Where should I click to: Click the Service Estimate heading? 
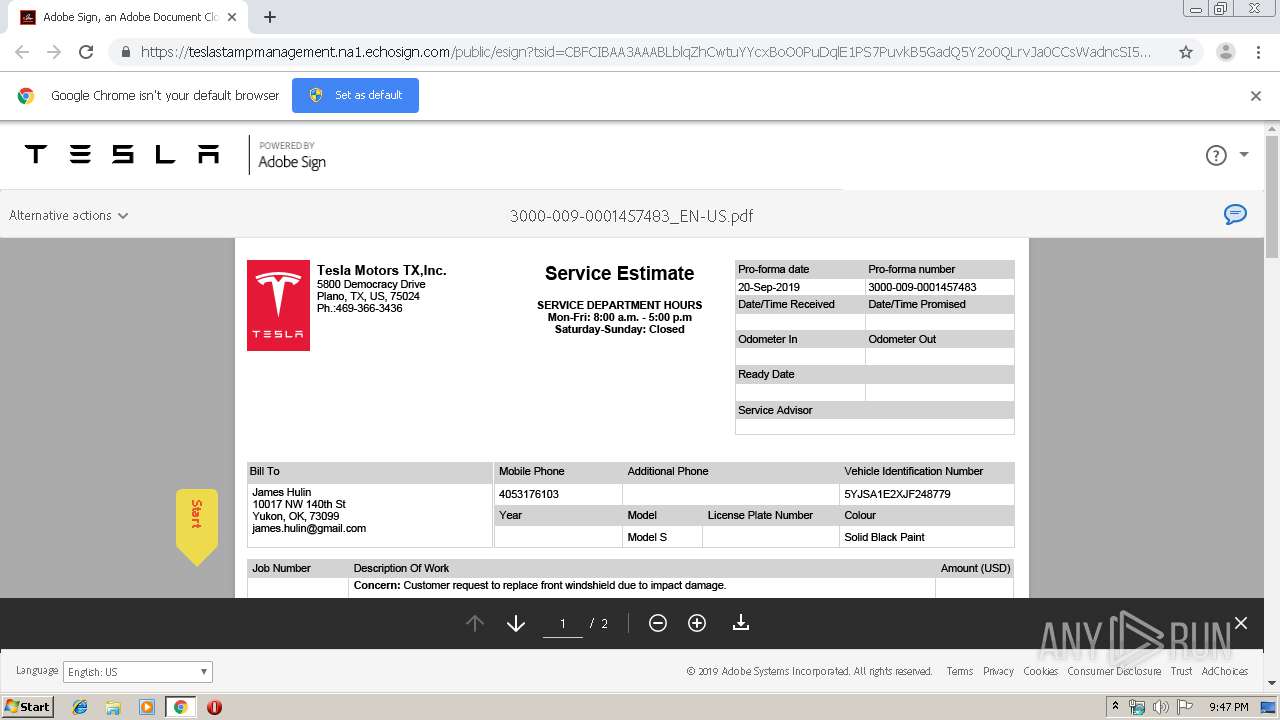coord(619,273)
